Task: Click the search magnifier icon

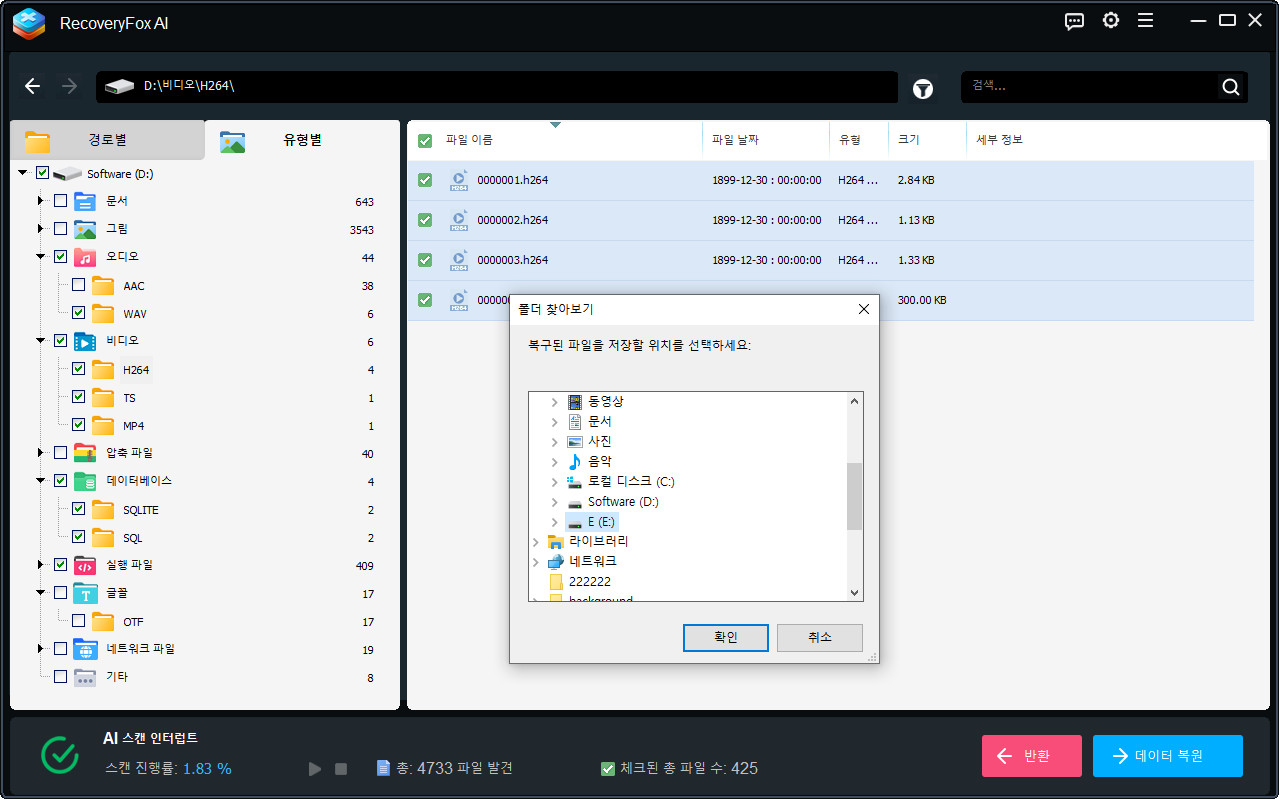Action: click(x=1230, y=87)
